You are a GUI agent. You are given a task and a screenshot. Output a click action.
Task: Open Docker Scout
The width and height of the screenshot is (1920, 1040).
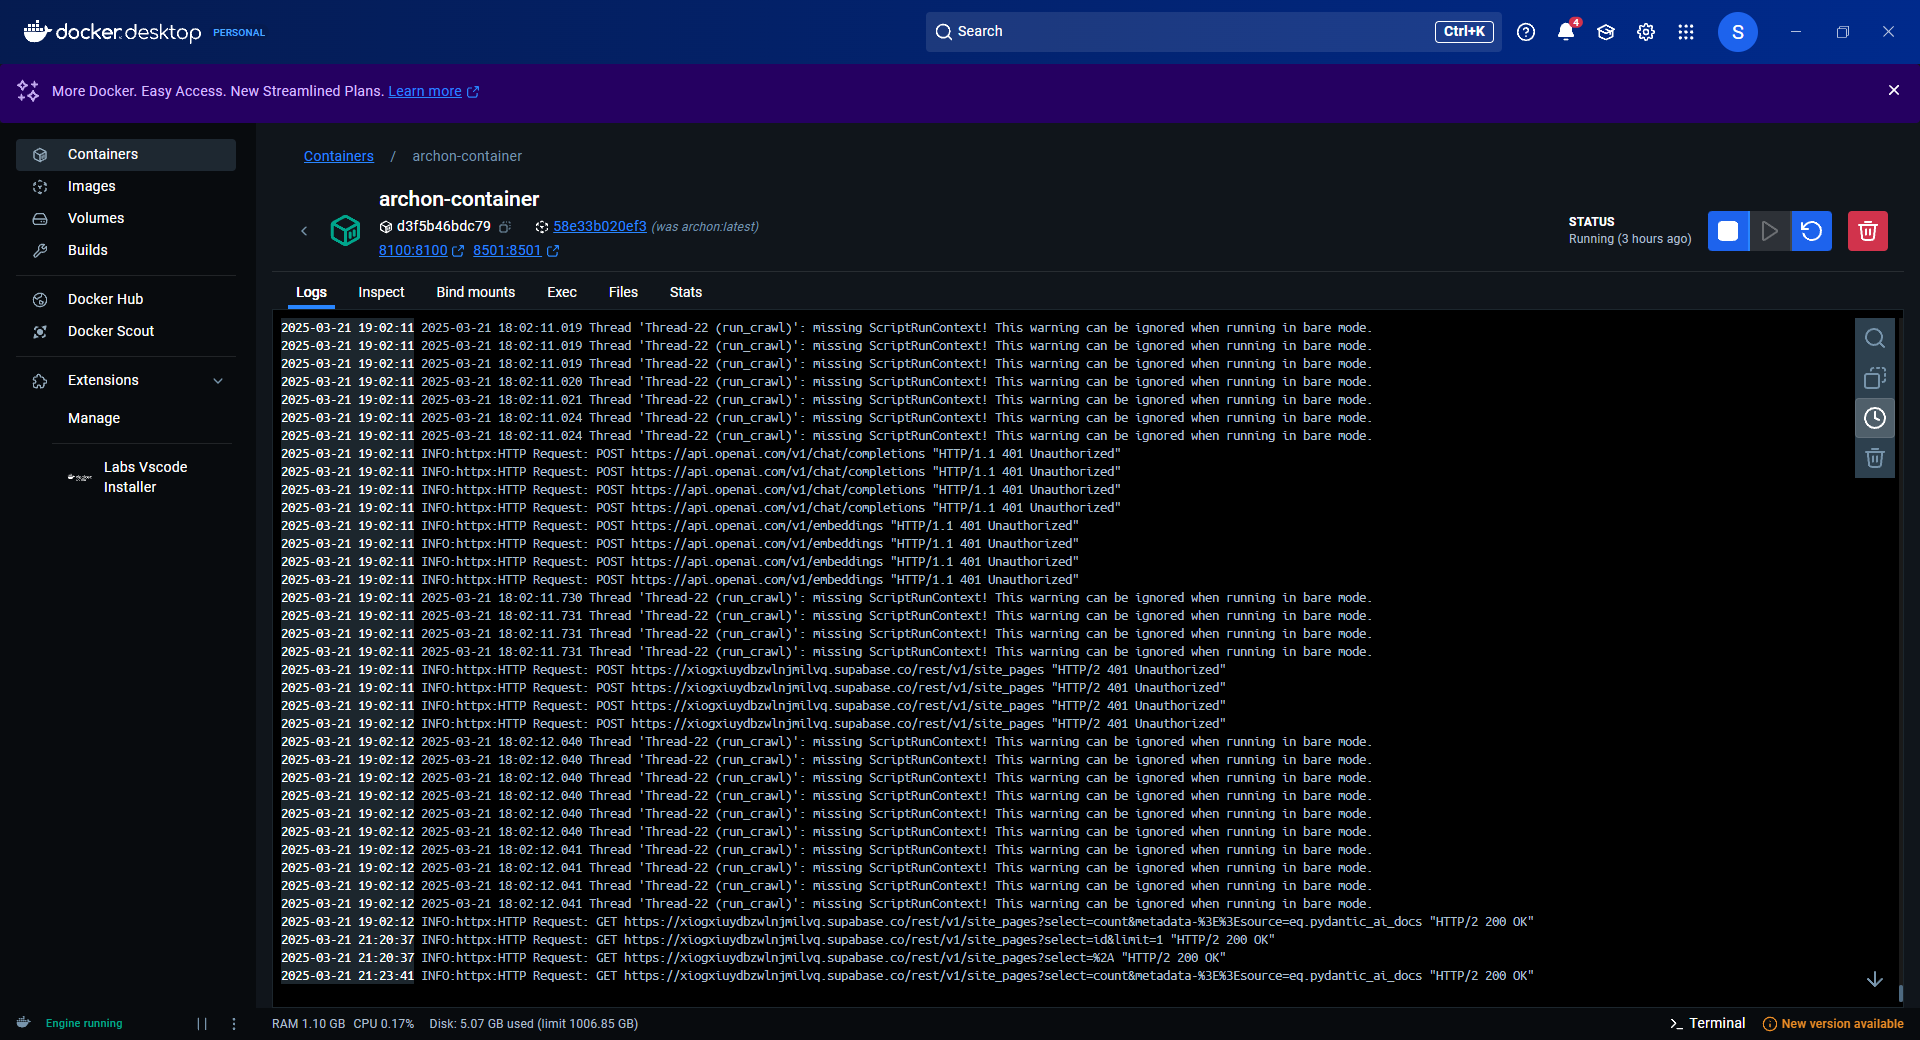point(126,331)
